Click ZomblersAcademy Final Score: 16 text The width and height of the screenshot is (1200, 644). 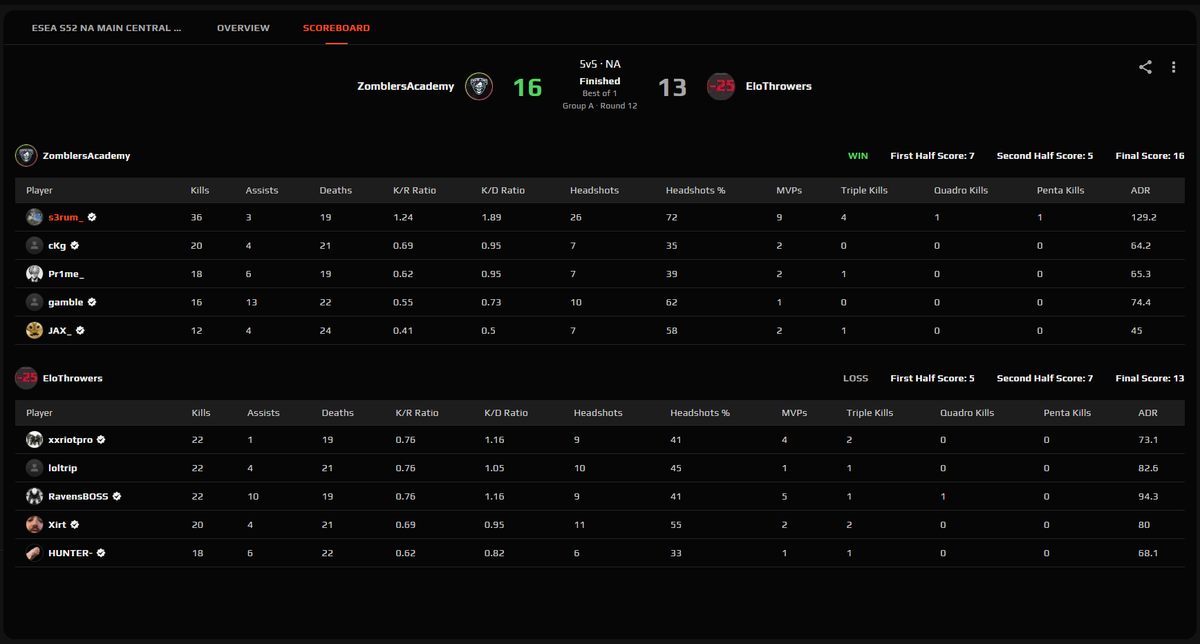tap(1150, 156)
